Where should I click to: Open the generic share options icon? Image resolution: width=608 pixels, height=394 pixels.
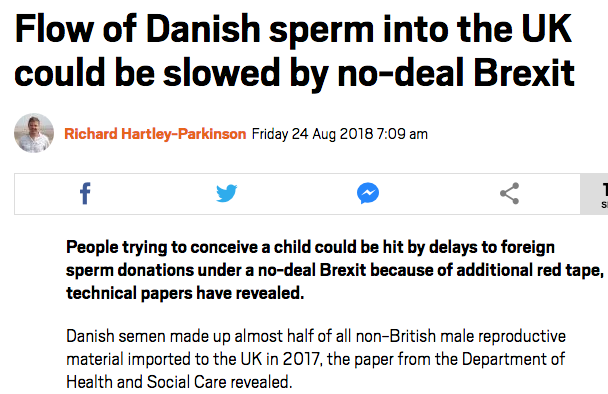tap(510, 193)
